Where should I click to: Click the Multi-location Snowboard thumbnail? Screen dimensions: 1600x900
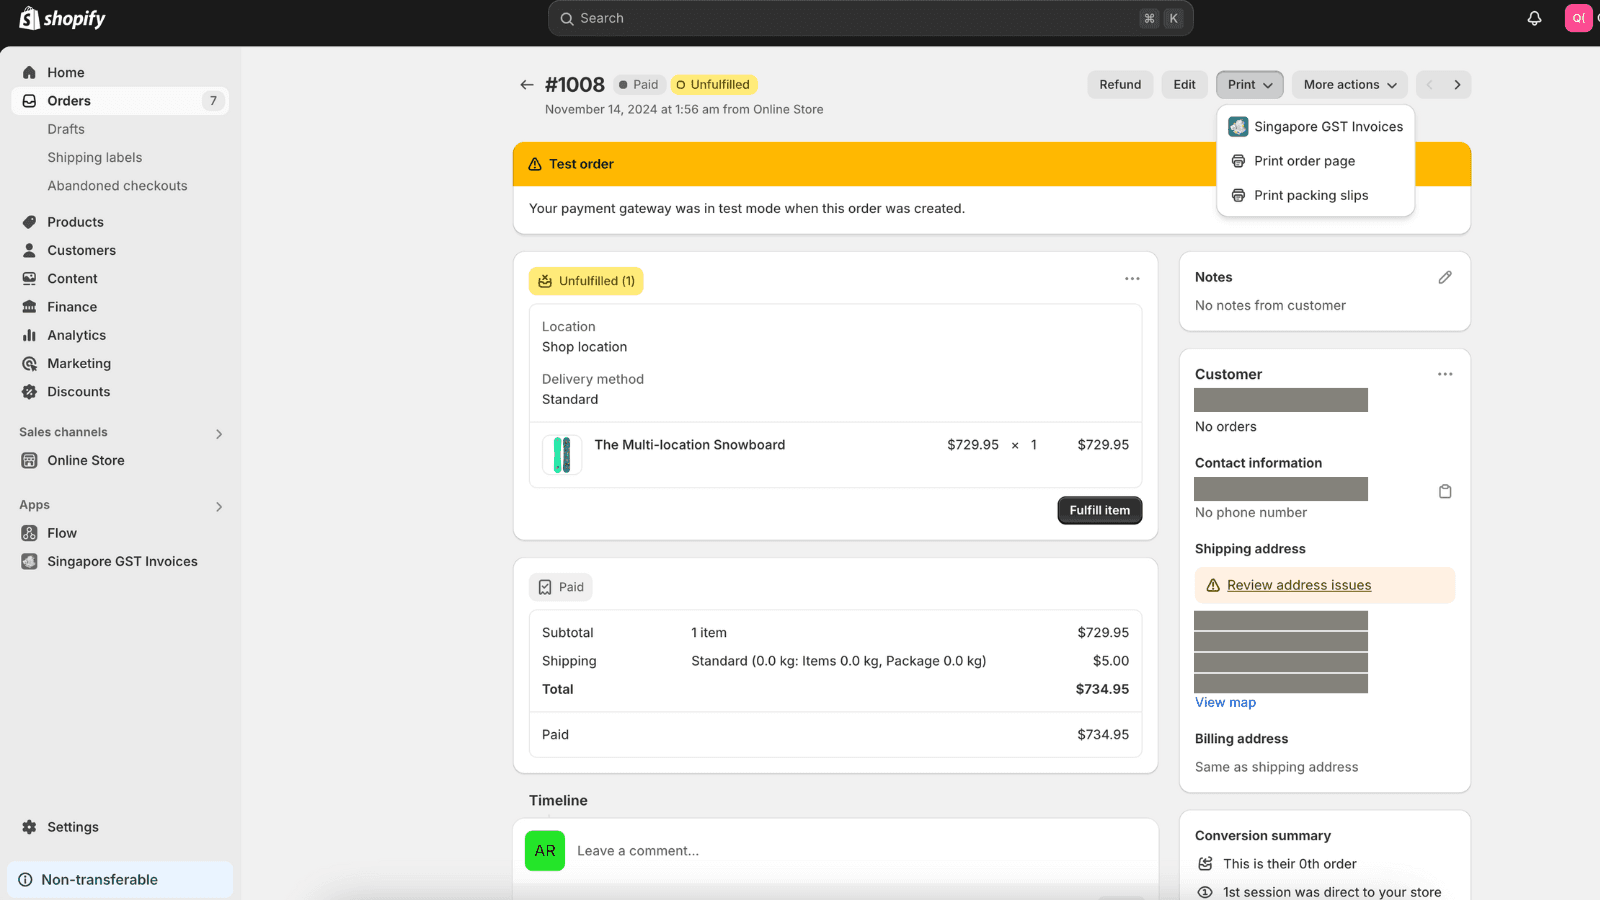pyautogui.click(x=562, y=455)
